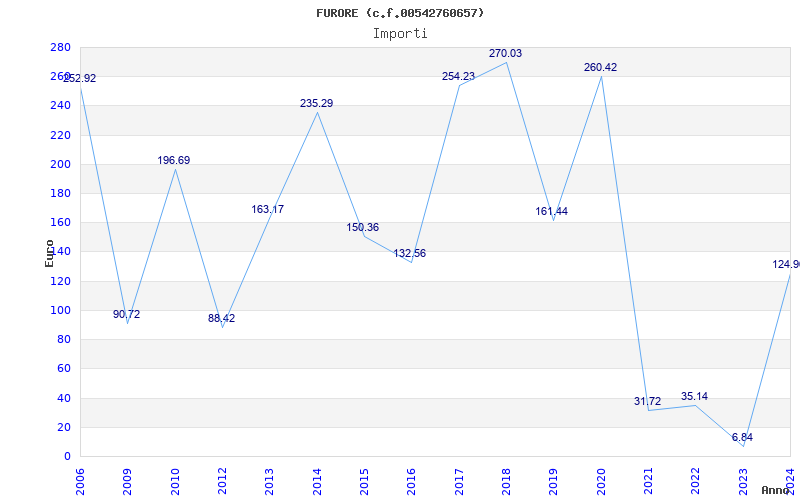Click the 60 y-axis tick label
The width and height of the screenshot is (800, 500).
[x=63, y=368]
